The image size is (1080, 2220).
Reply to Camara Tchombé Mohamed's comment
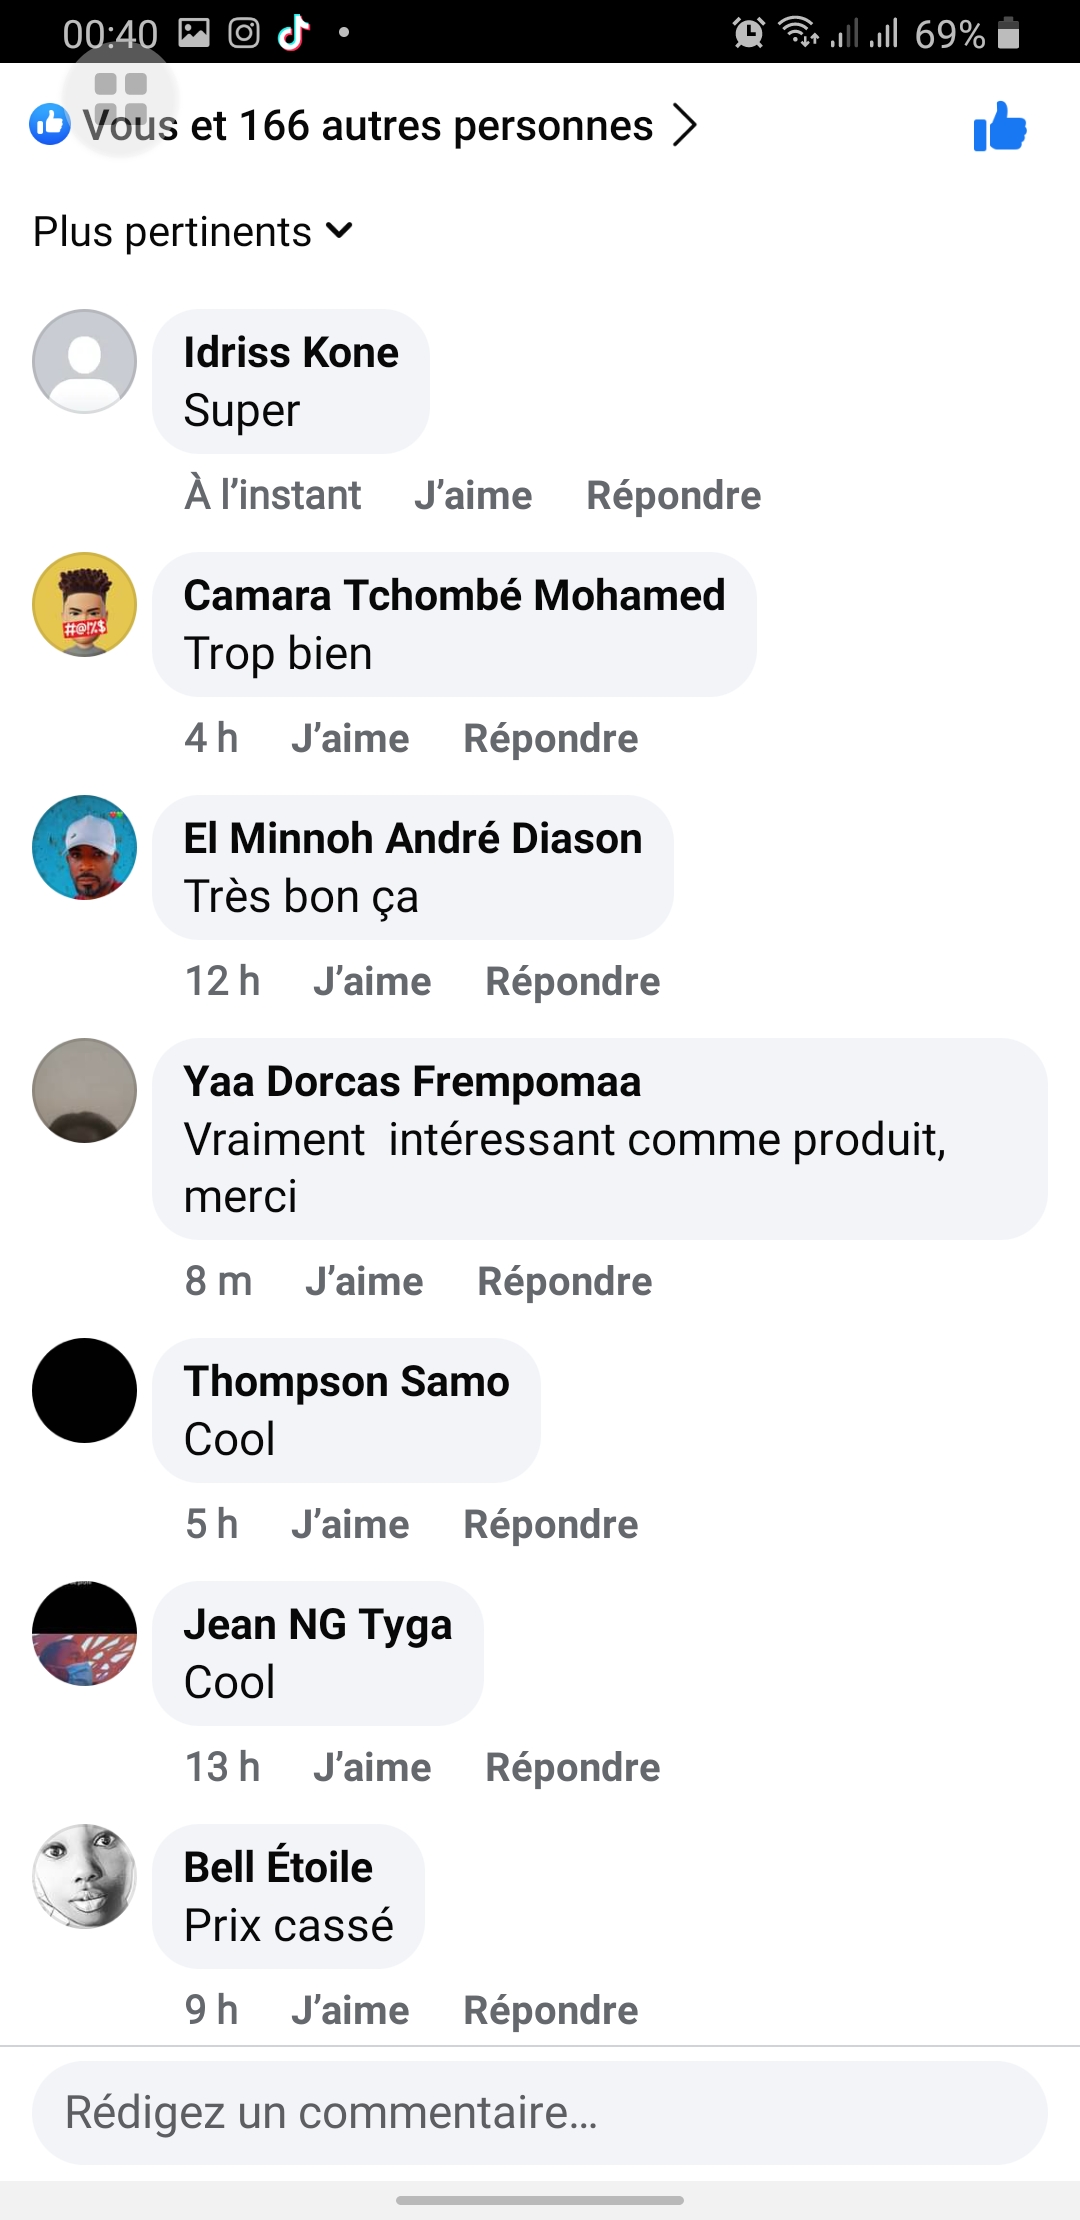click(x=550, y=739)
